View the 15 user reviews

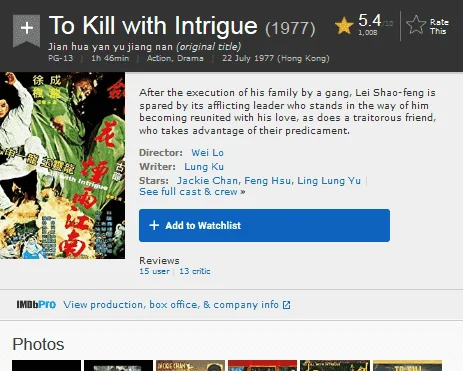click(154, 271)
